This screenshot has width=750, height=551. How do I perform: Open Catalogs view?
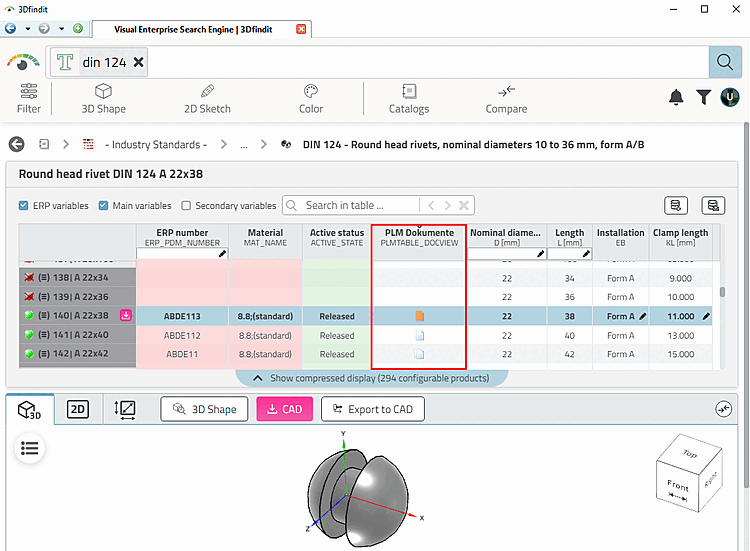(409, 99)
